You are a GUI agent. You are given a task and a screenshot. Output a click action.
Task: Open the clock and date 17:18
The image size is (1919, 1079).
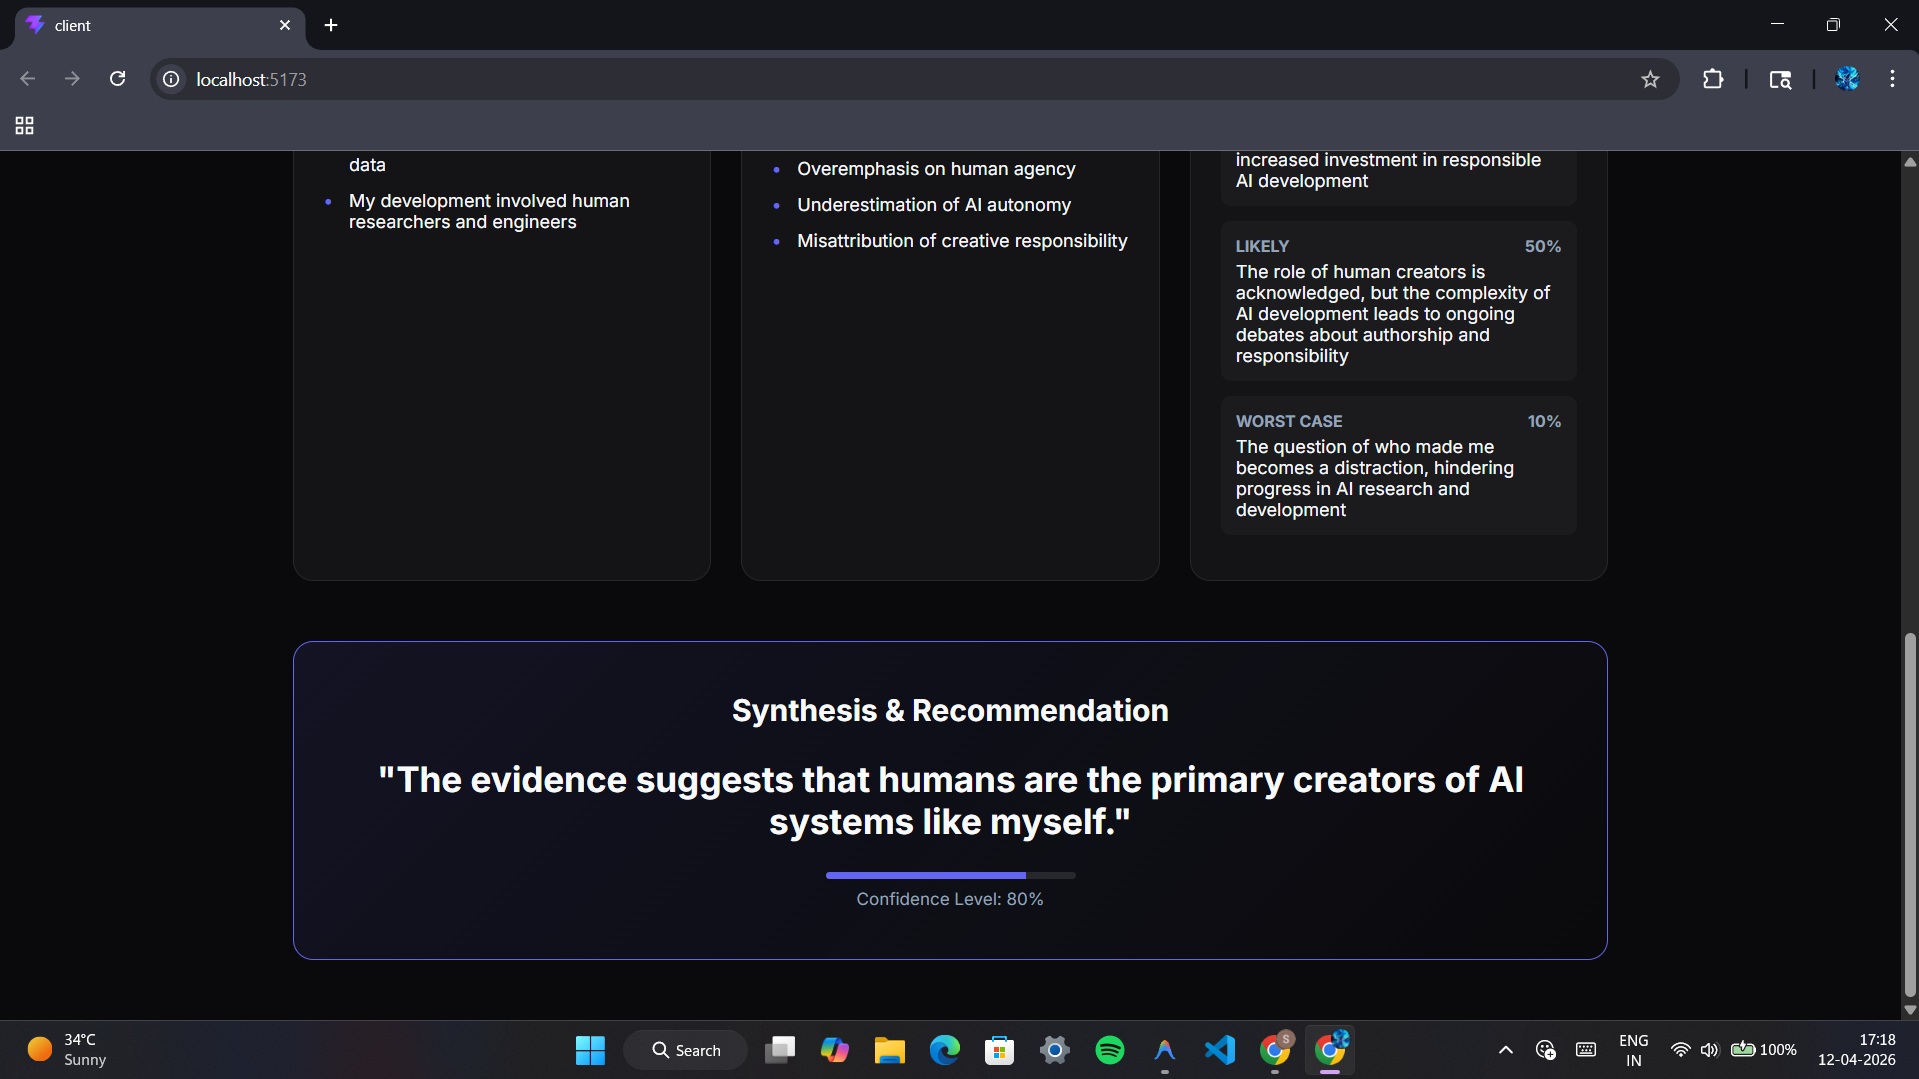[x=1856, y=1050]
